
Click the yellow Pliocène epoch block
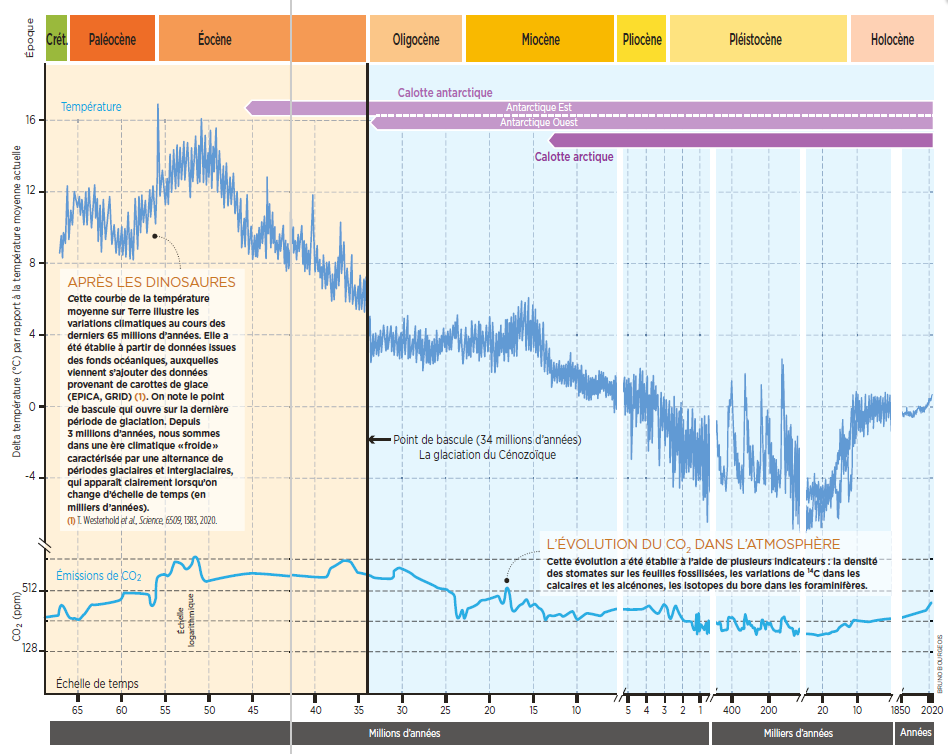pos(641,40)
